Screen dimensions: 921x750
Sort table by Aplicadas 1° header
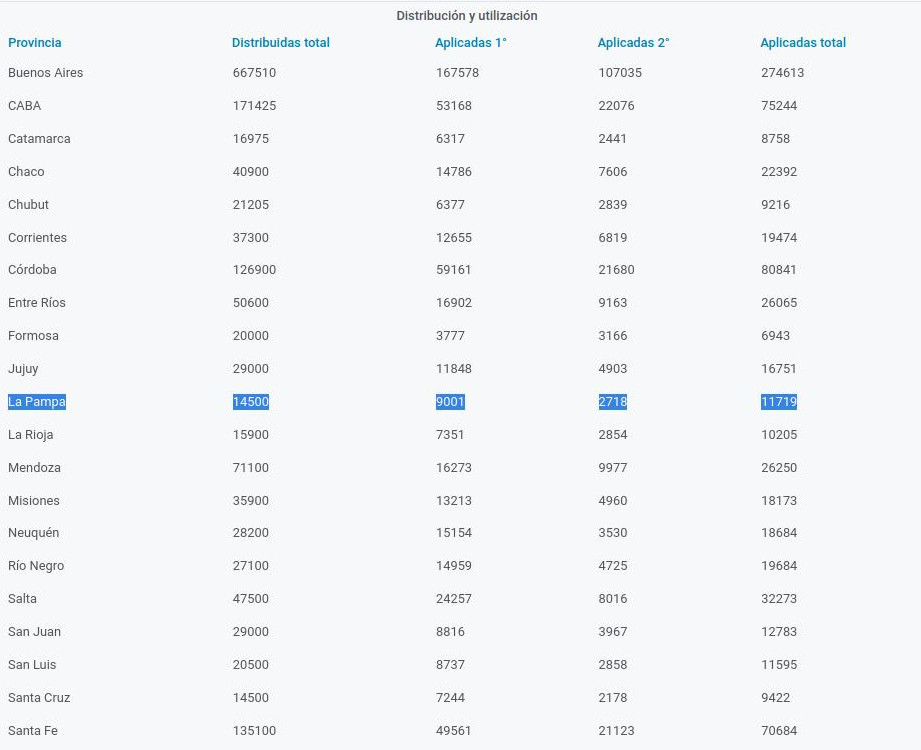click(471, 43)
